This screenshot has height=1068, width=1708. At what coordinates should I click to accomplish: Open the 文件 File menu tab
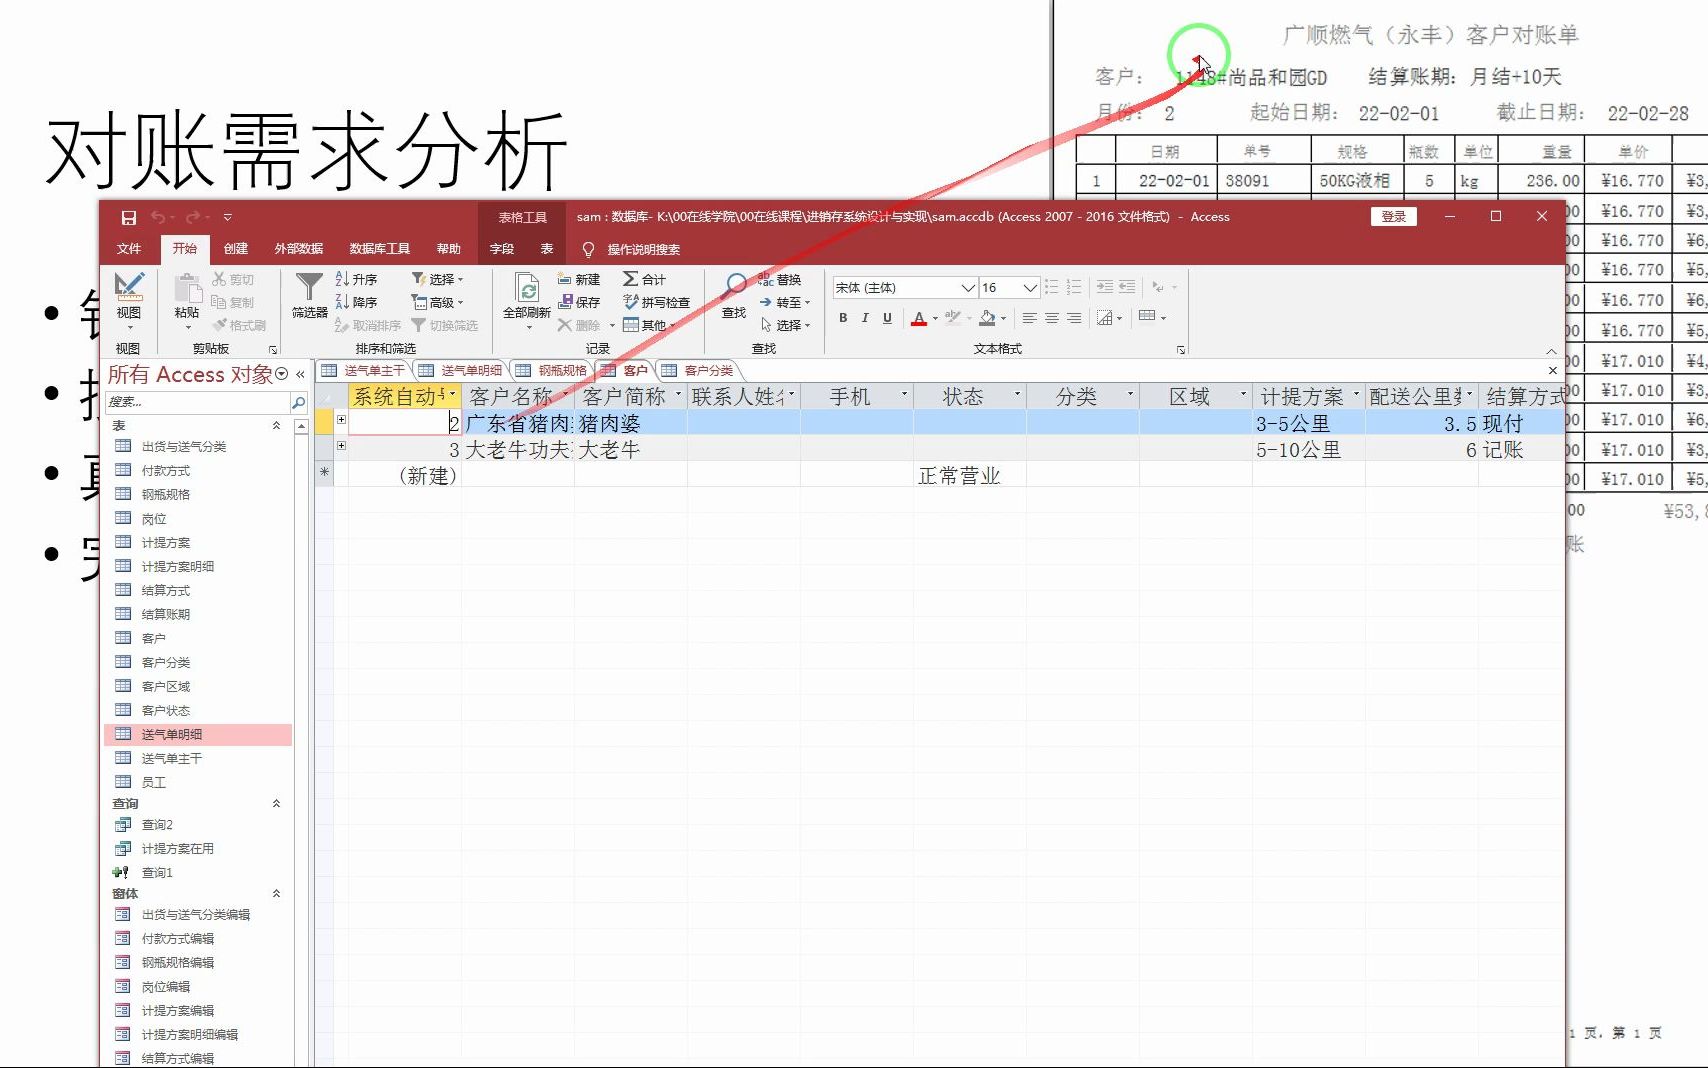[129, 249]
